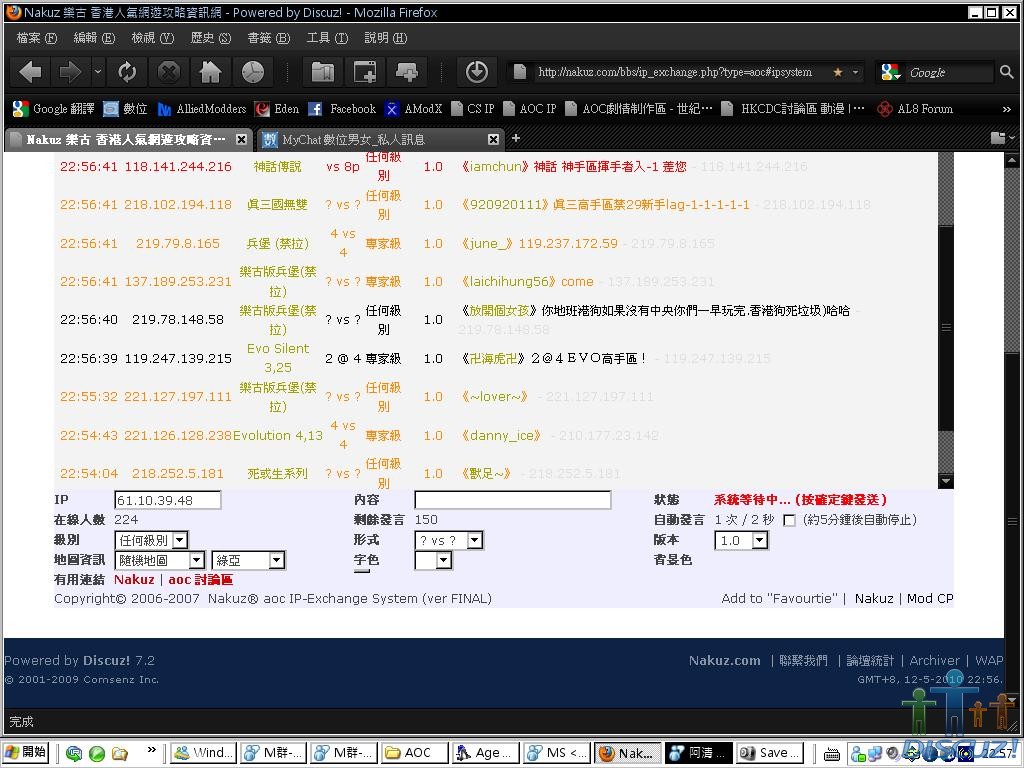
Task: Click the 內容 message input field
Action: click(x=512, y=500)
